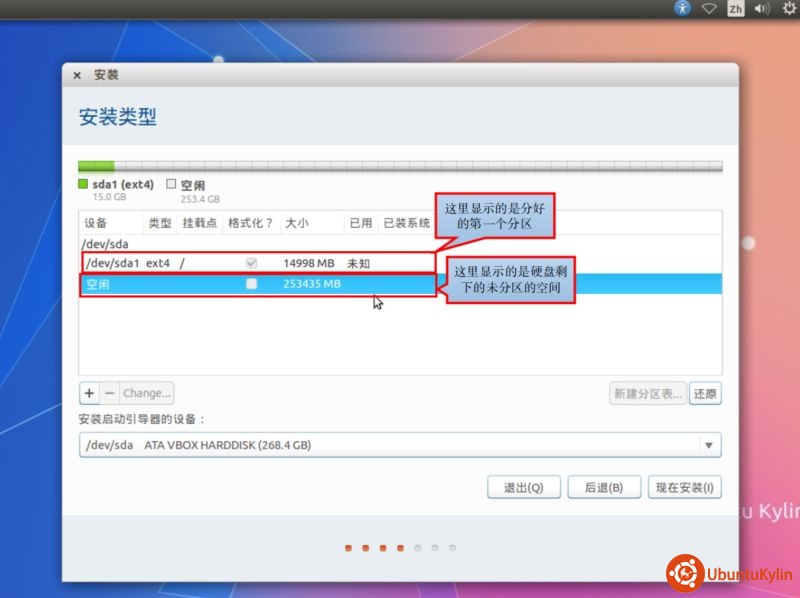Viewport: 800px width, 598px height.
Task: Click the 大小 column header
Action: click(x=297, y=223)
